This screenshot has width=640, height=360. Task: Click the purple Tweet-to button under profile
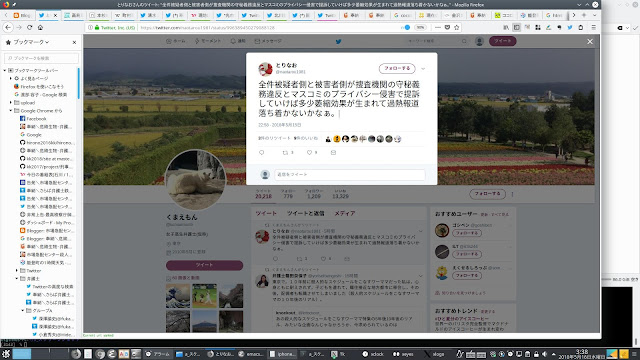coord(204,265)
